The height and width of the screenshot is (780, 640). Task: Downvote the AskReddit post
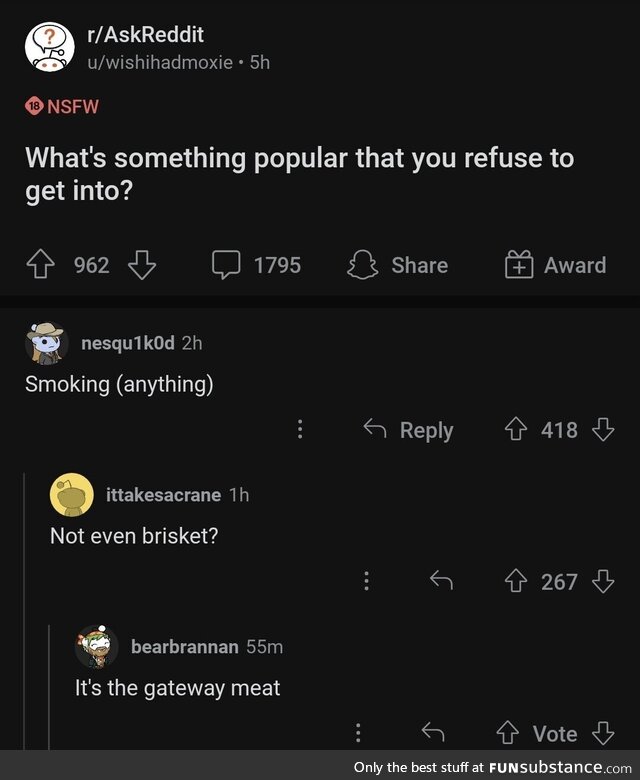coord(142,265)
